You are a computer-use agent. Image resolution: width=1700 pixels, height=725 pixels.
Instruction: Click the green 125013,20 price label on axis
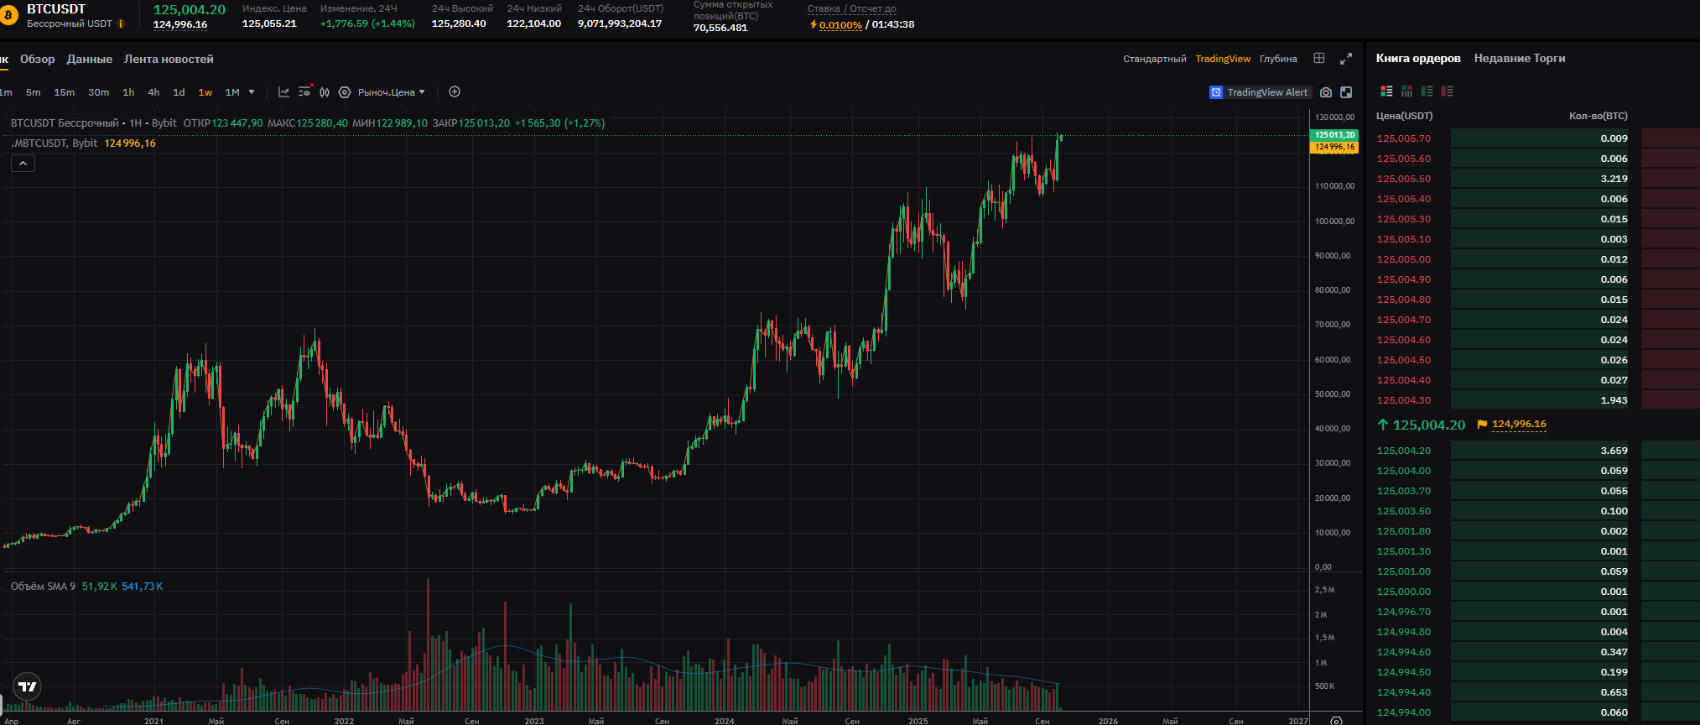tap(1334, 135)
